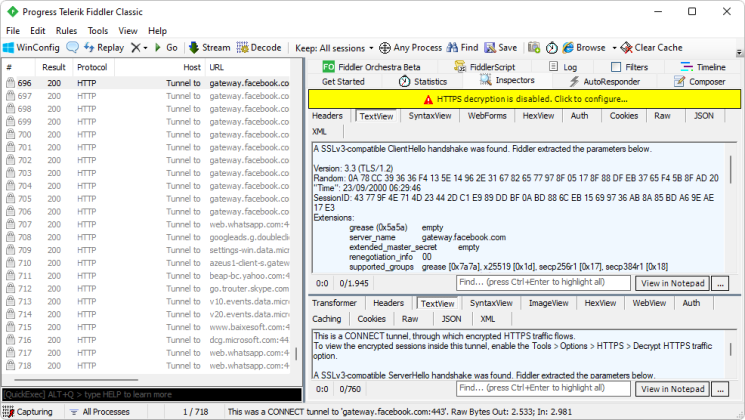Focus the response Find text field
Image resolution: width=745 pixels, height=420 pixels.
click(x=543, y=388)
